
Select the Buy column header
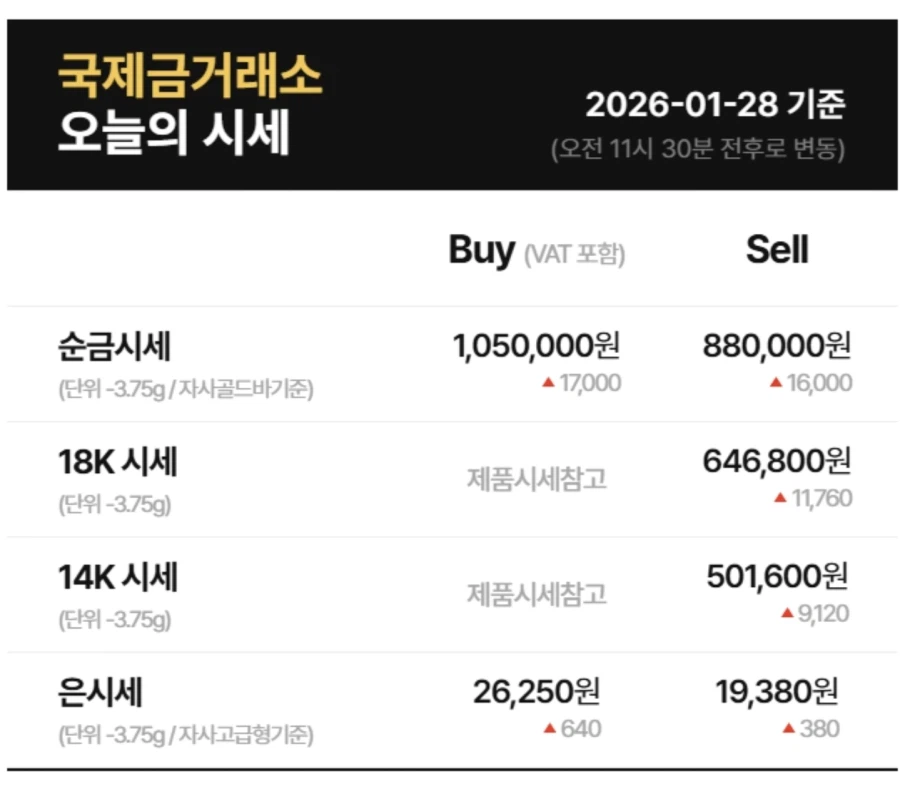(x=482, y=250)
